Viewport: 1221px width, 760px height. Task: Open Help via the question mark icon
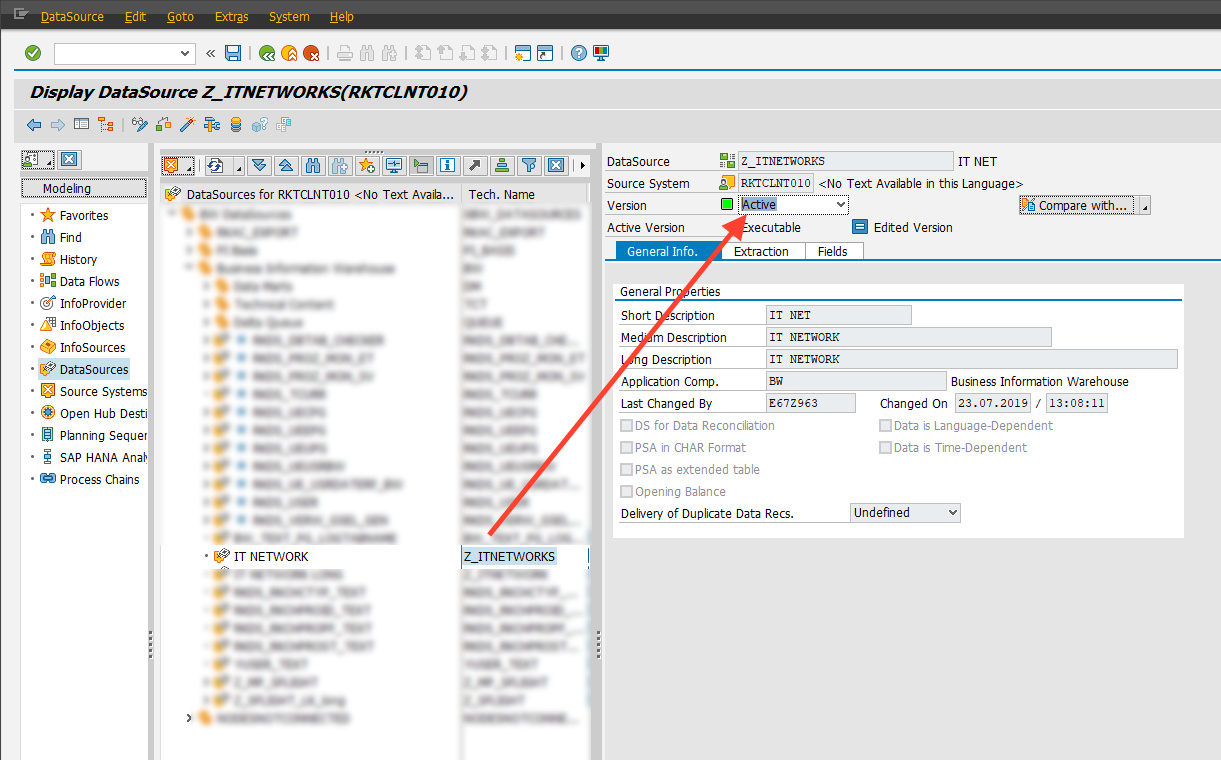tap(578, 53)
